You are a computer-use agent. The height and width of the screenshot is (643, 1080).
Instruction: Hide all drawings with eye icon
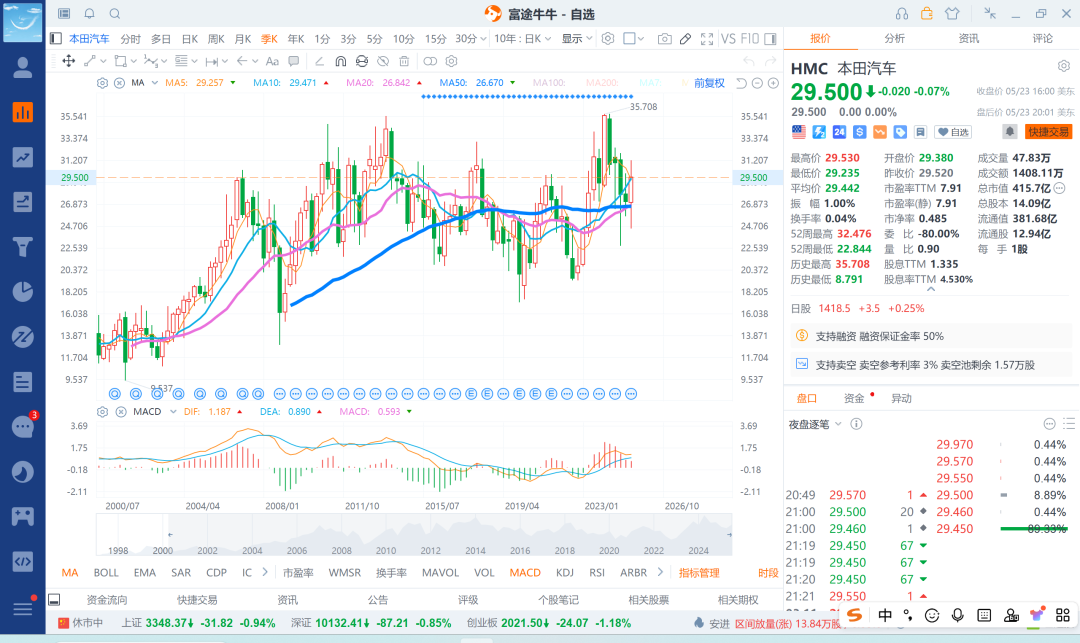point(383,61)
